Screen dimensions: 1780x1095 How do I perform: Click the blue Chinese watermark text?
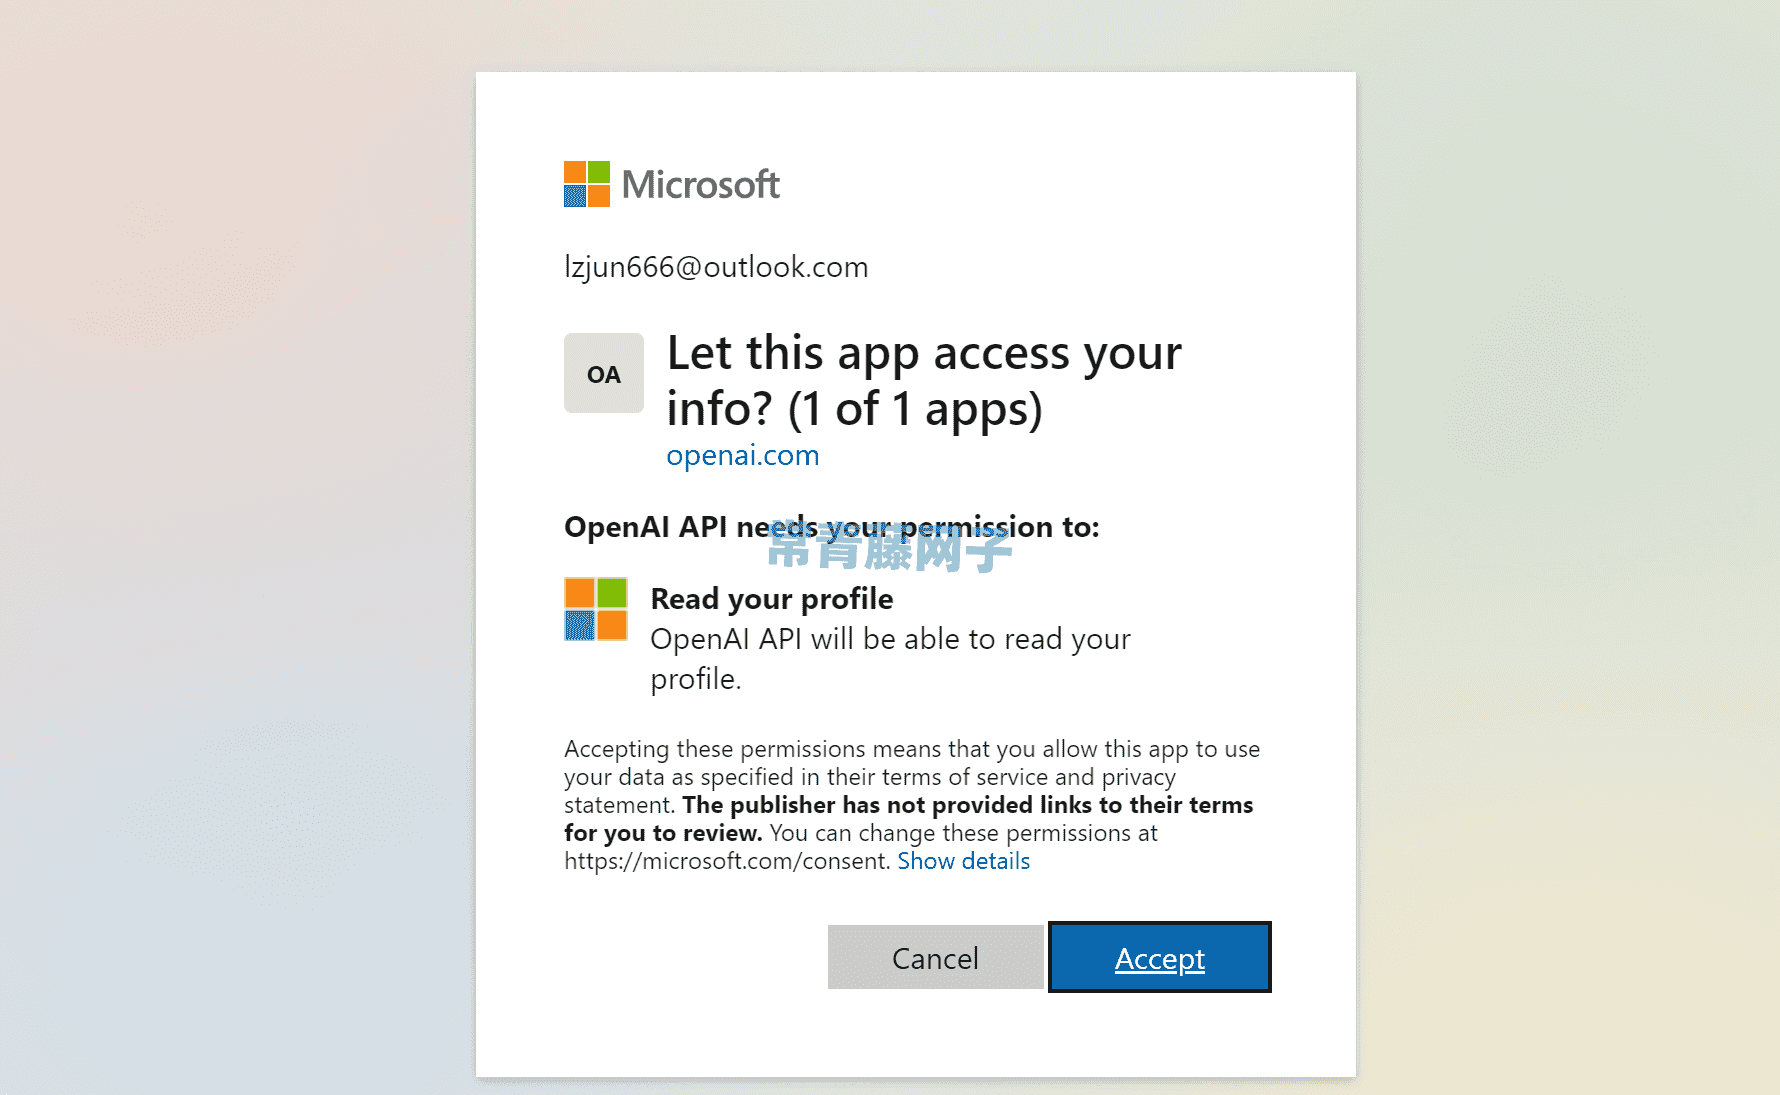tap(890, 548)
